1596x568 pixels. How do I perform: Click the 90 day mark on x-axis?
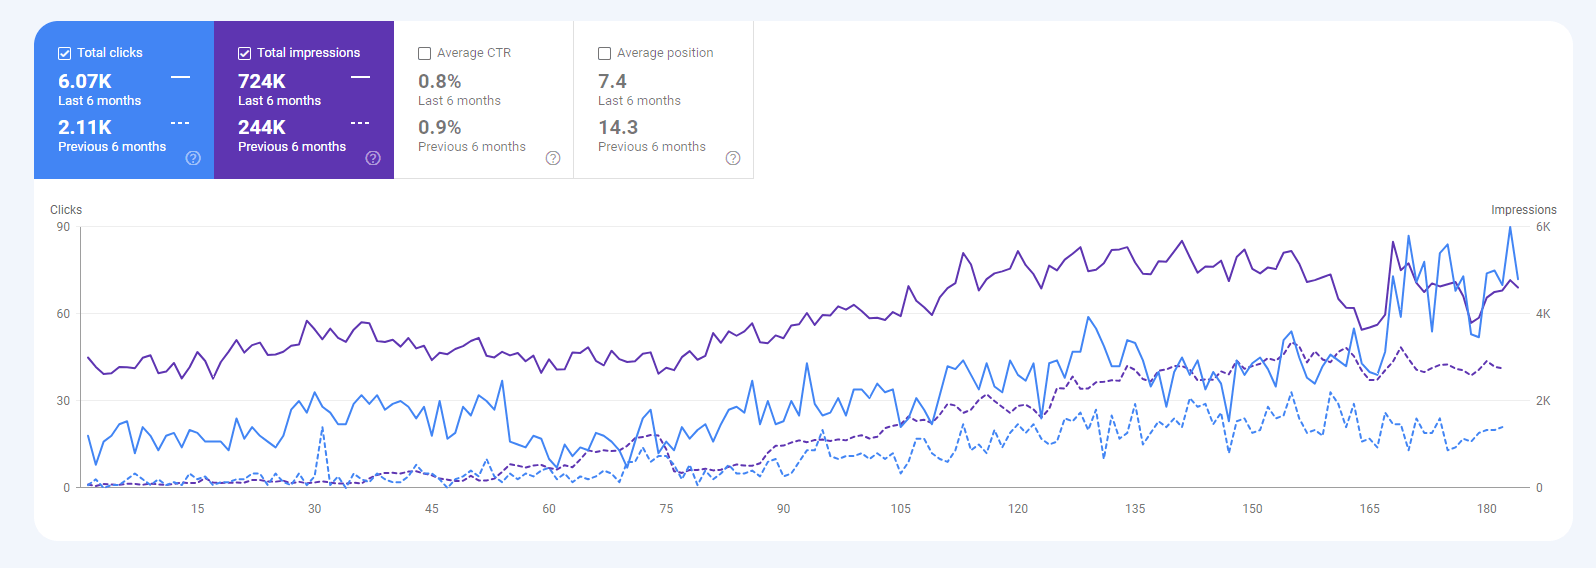783,509
